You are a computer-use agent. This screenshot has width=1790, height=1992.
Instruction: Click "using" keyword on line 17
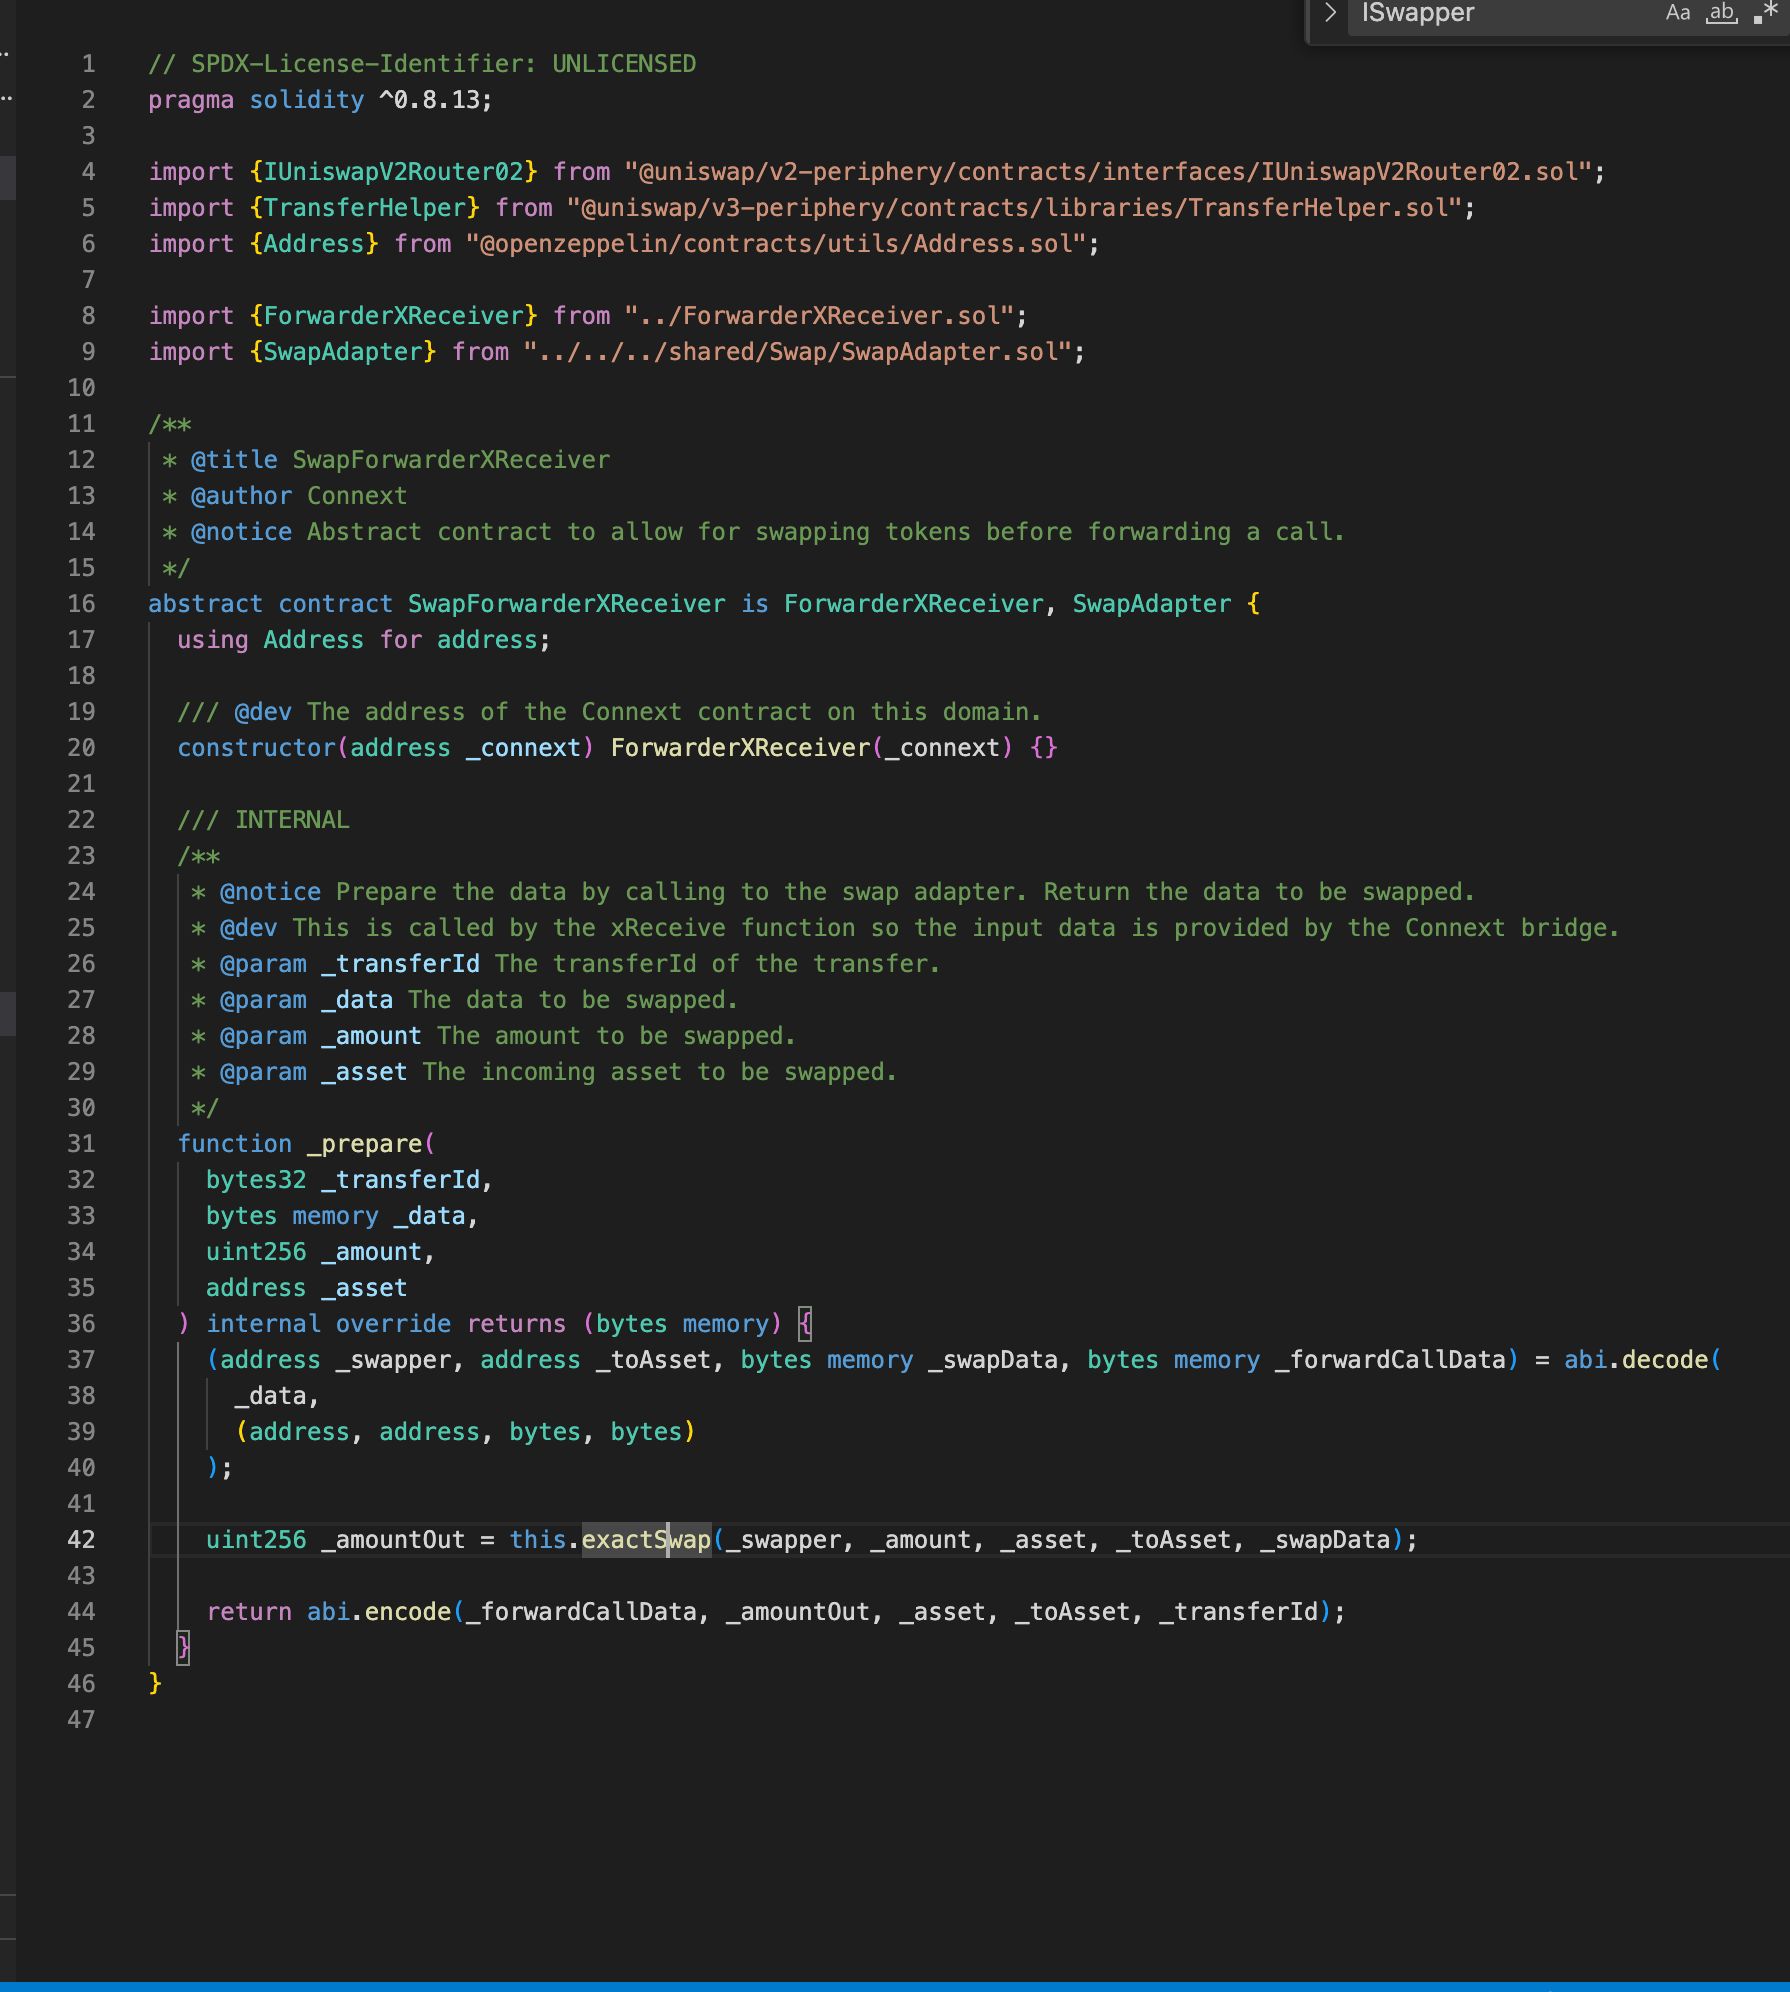point(212,640)
